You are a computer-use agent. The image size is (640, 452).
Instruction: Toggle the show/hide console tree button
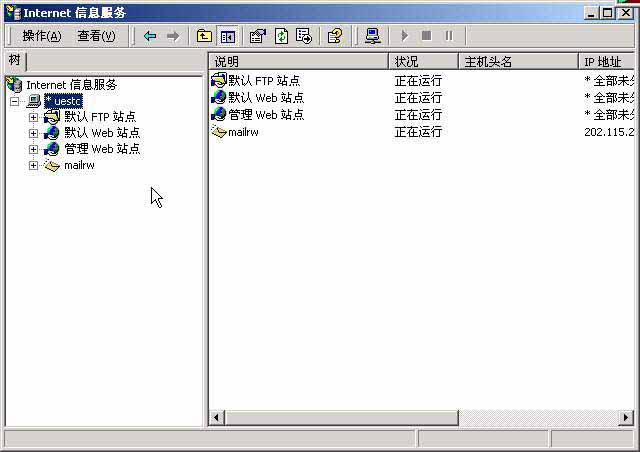click(x=228, y=36)
